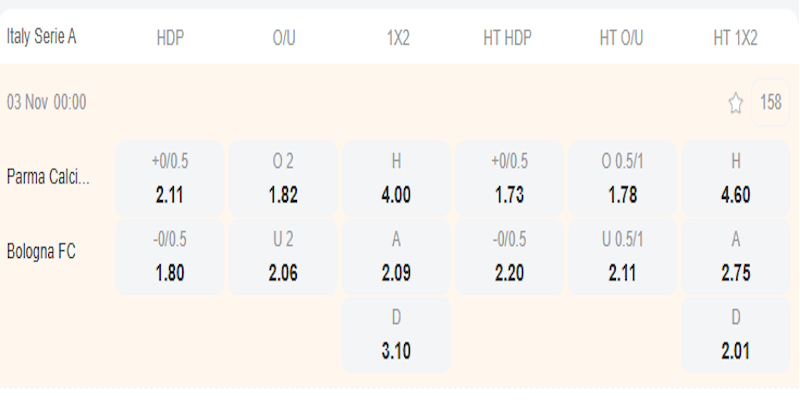
Task: Choose Under 2 goals at 2.06
Action: pyautogui.click(x=283, y=257)
